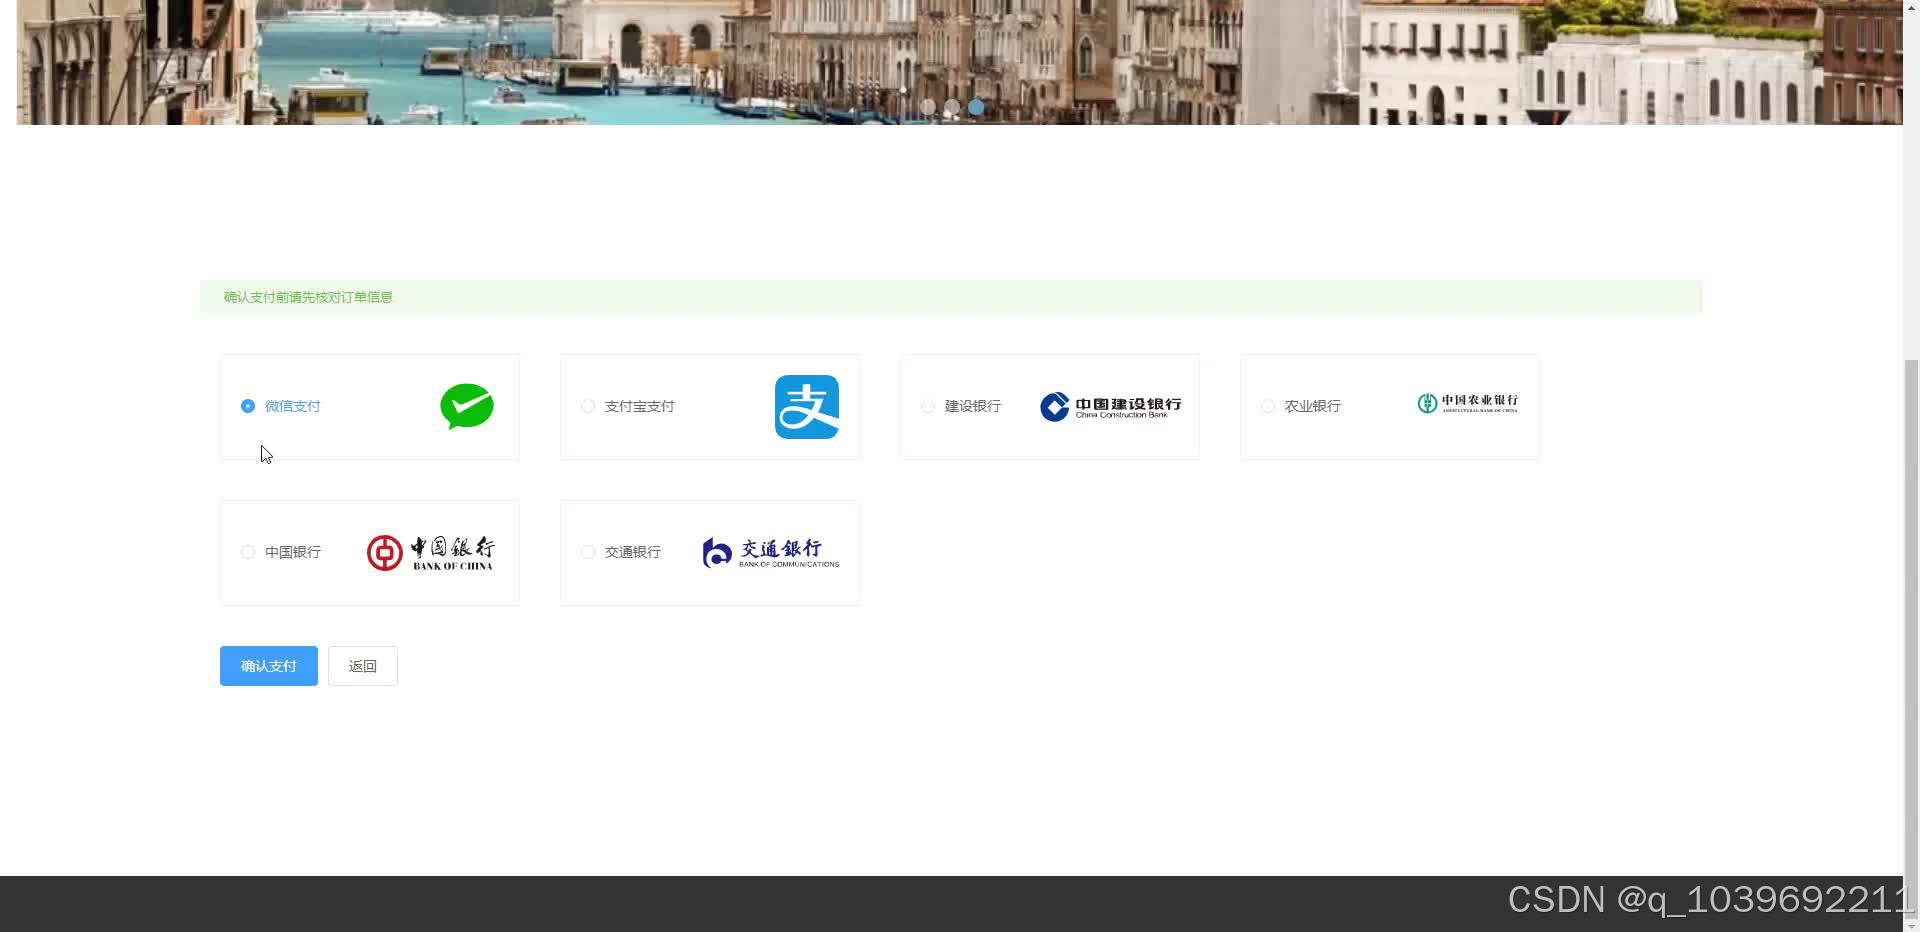
Task: Click the 交通银行 label text
Action: pyautogui.click(x=633, y=552)
